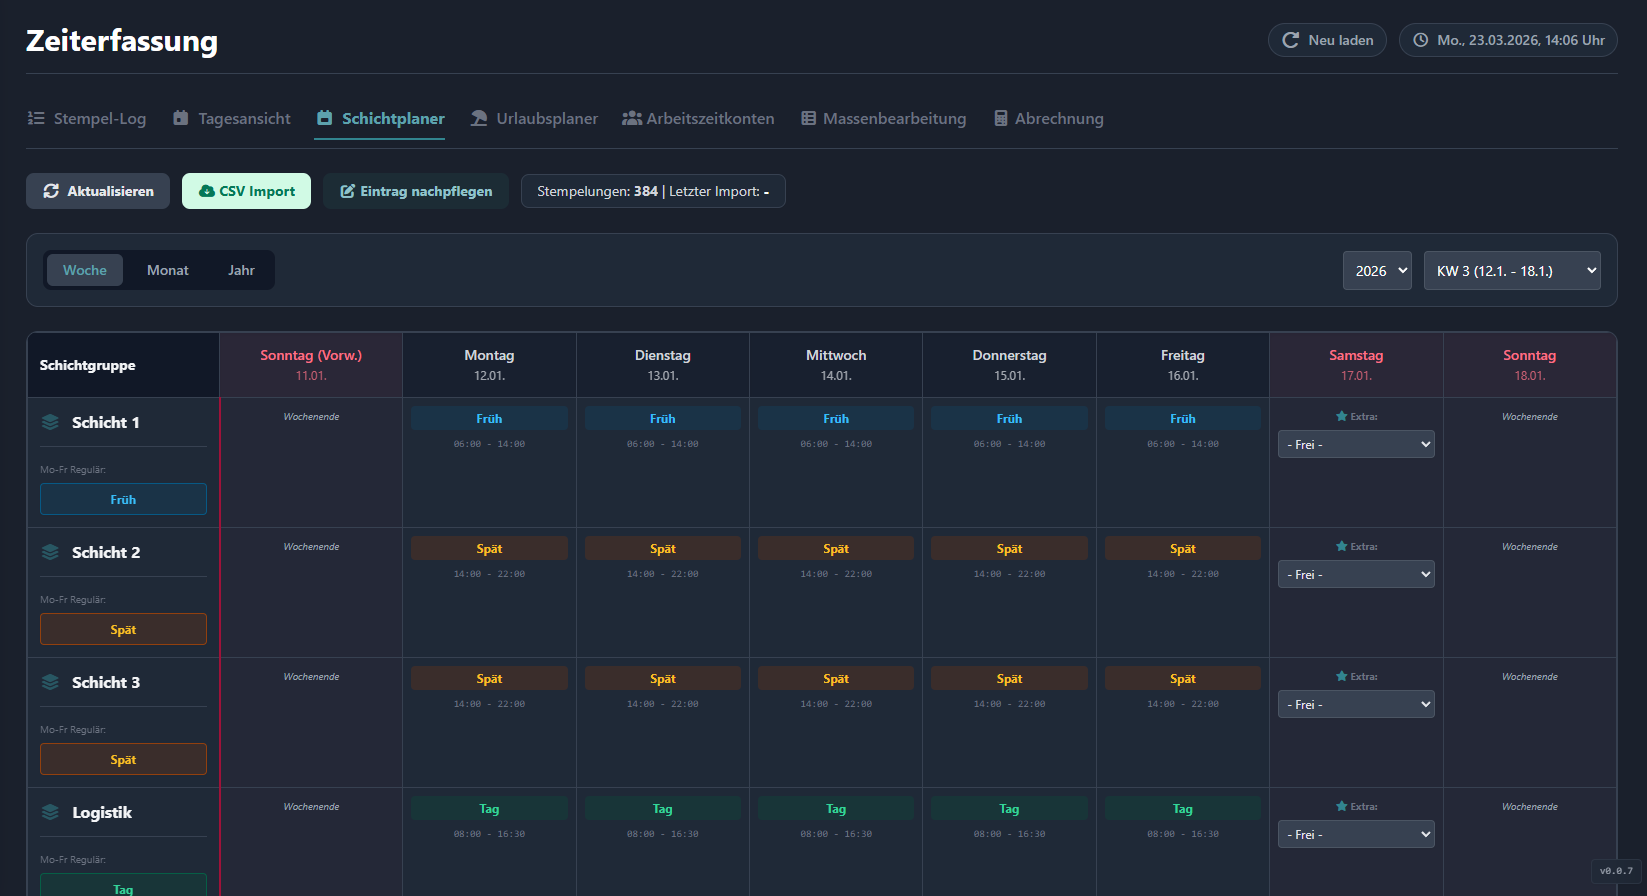Click the Eintrag nachpflegen button

pyautogui.click(x=415, y=191)
